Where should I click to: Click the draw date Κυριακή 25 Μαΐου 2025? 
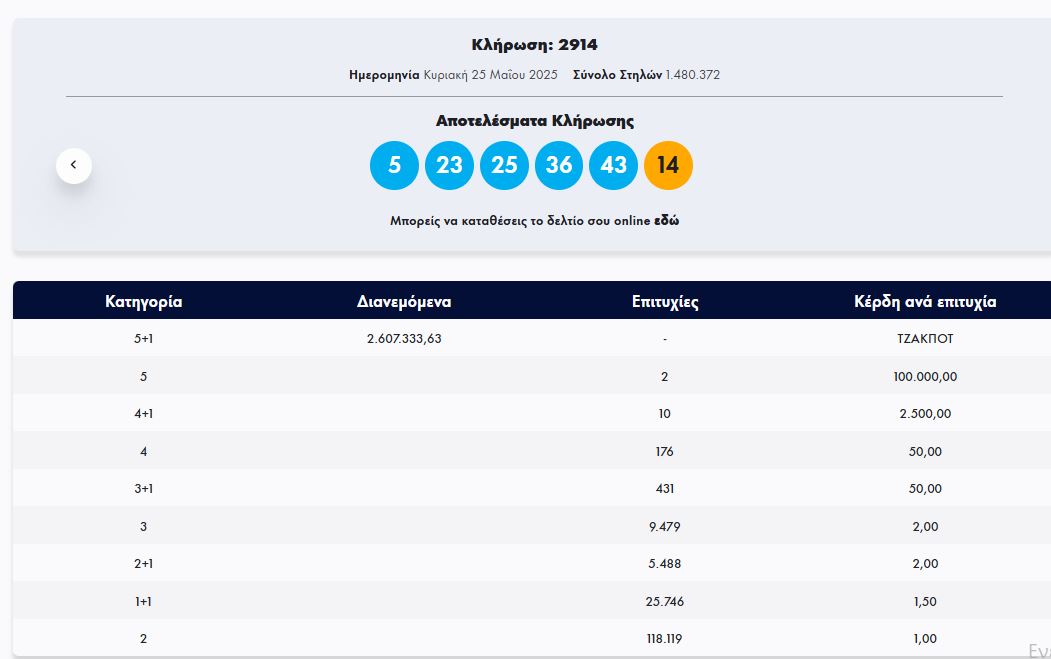(x=490, y=75)
